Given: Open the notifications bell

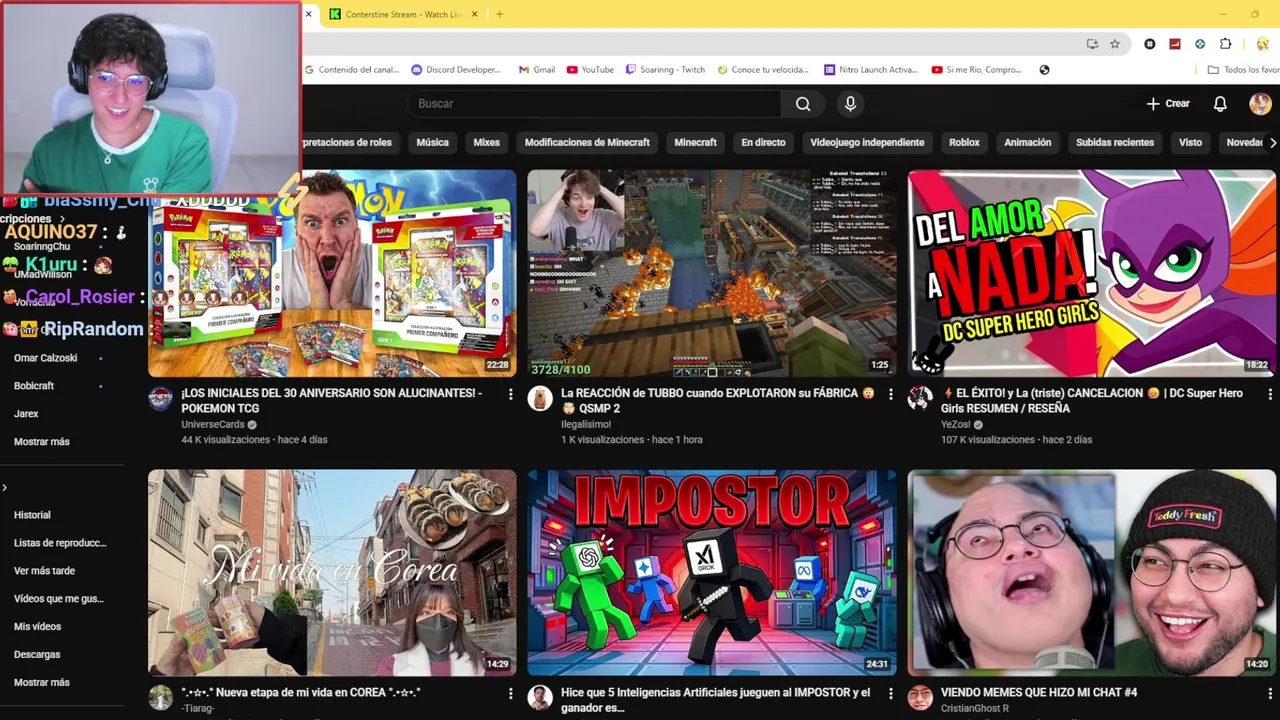Looking at the screenshot, I should click(x=1220, y=104).
